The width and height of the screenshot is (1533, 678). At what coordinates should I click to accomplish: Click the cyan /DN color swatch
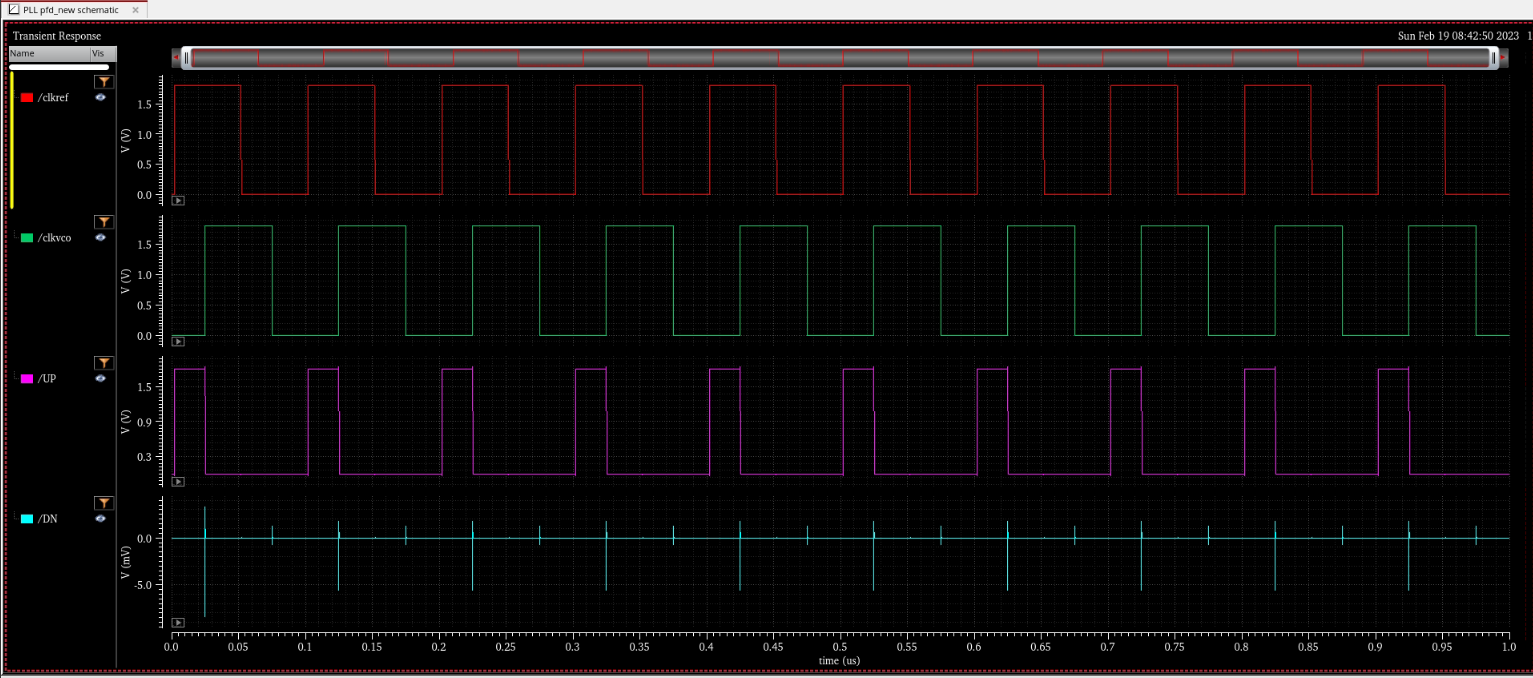27,519
